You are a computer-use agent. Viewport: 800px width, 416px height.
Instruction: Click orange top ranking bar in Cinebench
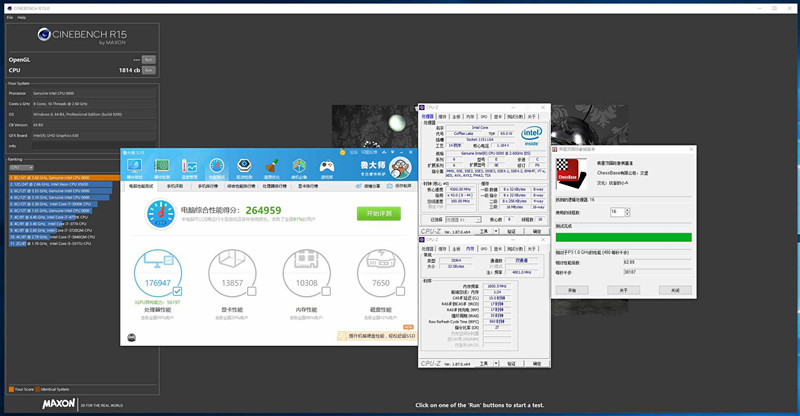click(64, 178)
